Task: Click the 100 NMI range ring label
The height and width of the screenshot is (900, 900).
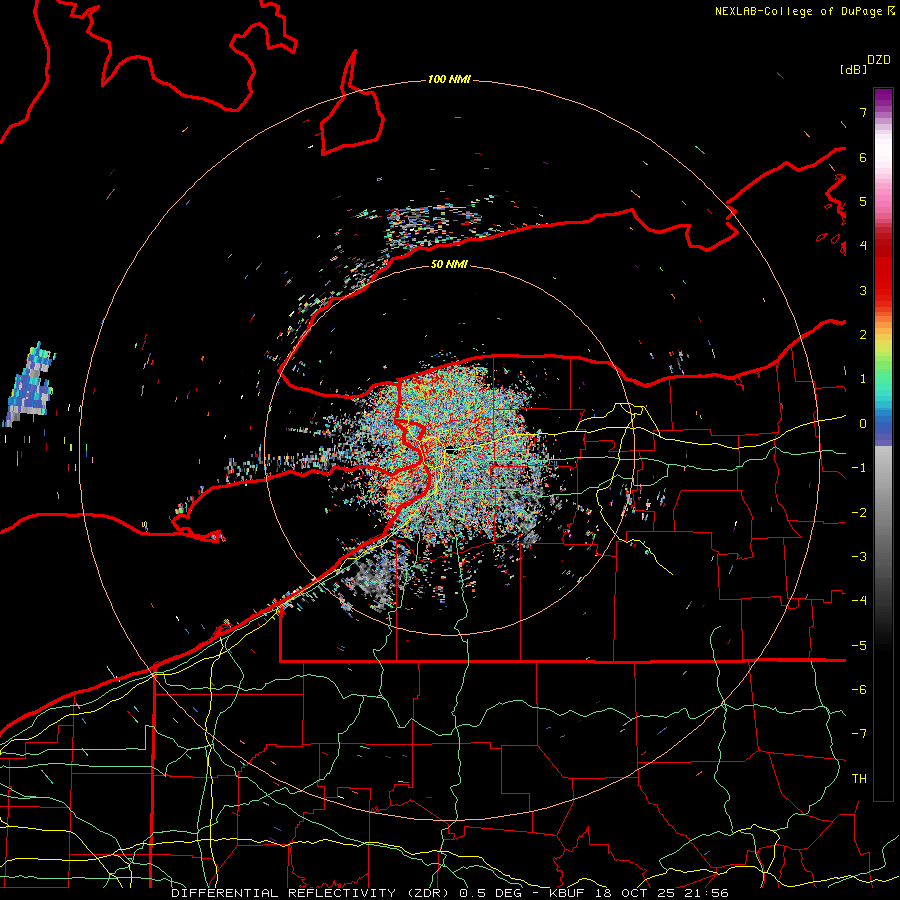Action: [x=449, y=79]
